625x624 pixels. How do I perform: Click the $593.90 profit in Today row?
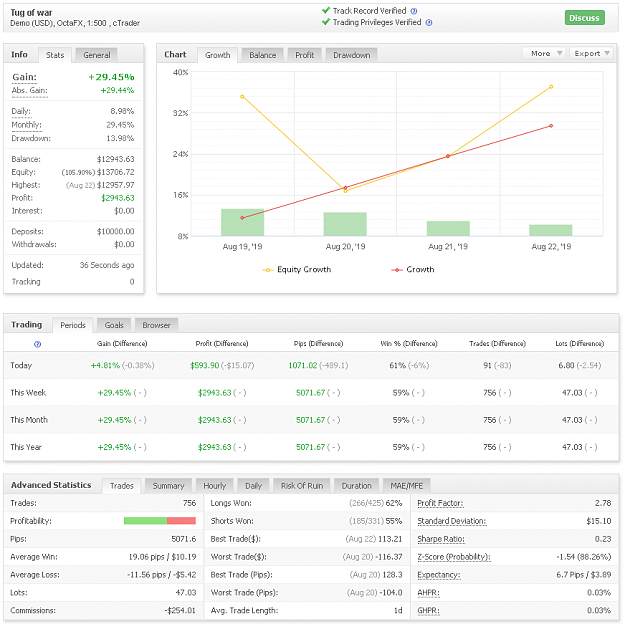(204, 366)
